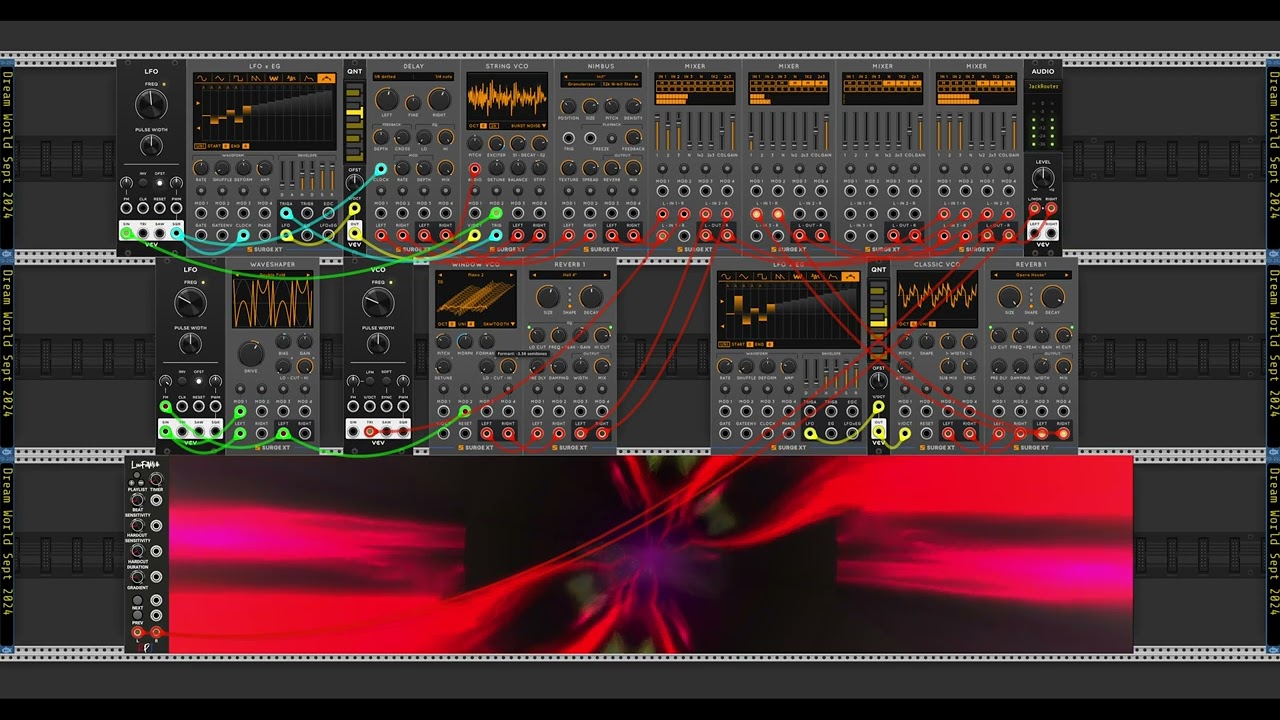Open Piano 2 wavetable selector in Window VCO

coord(476,274)
